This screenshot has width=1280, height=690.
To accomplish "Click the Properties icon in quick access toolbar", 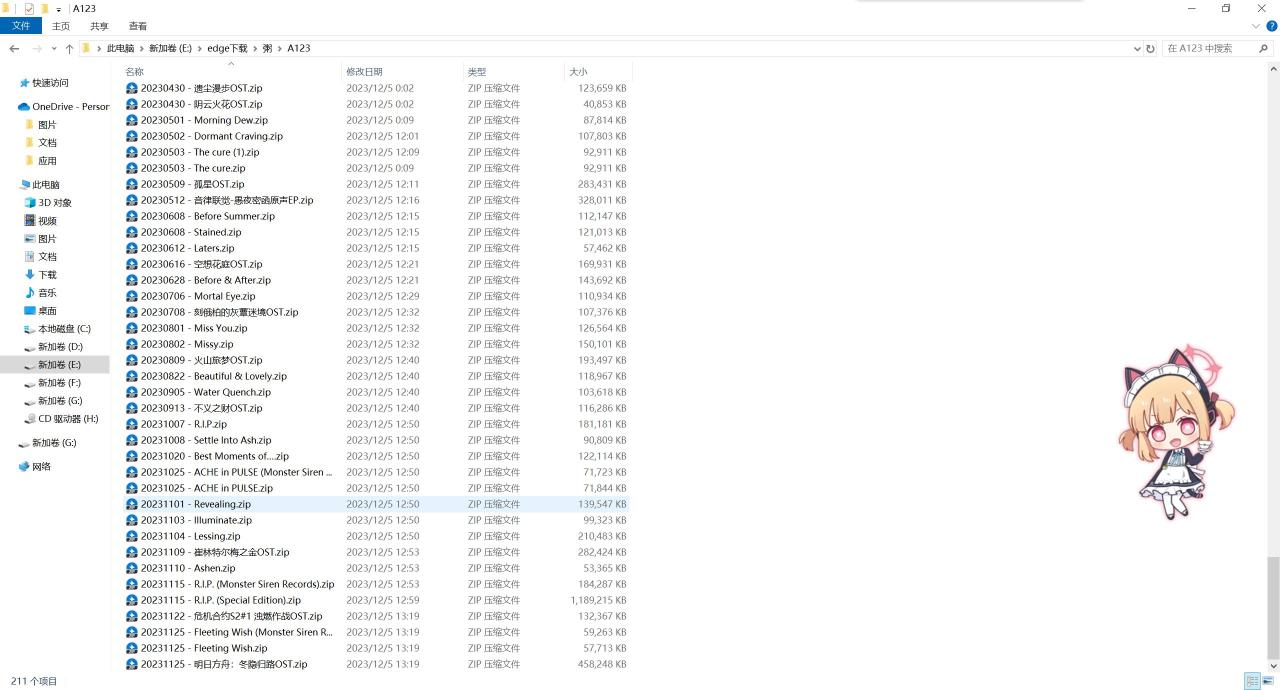I will [x=29, y=8].
